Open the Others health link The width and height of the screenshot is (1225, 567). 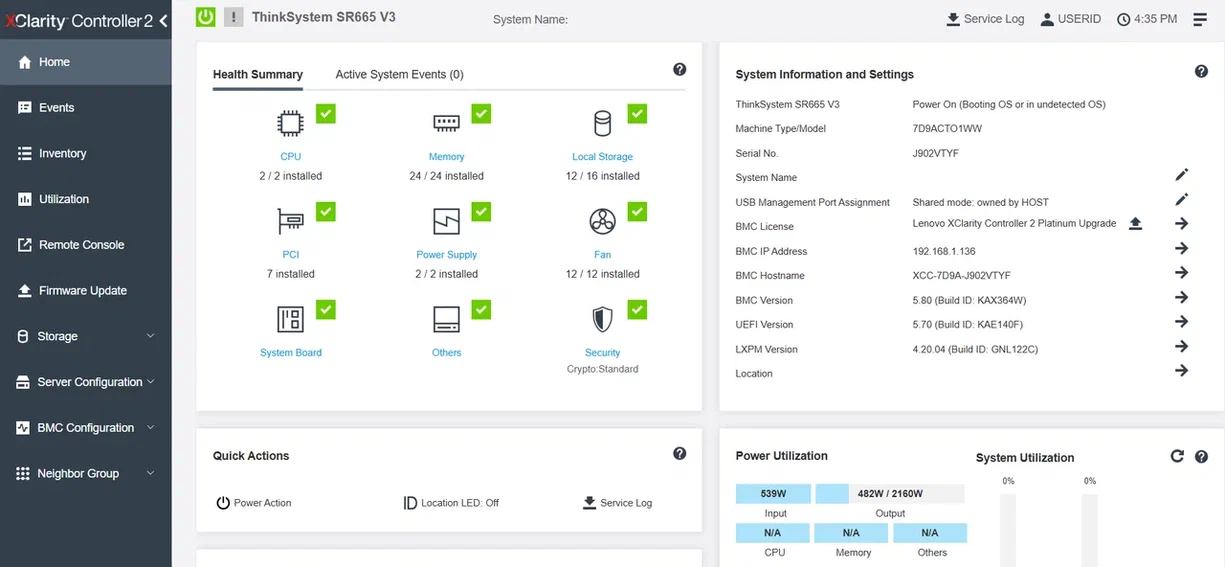[446, 353]
